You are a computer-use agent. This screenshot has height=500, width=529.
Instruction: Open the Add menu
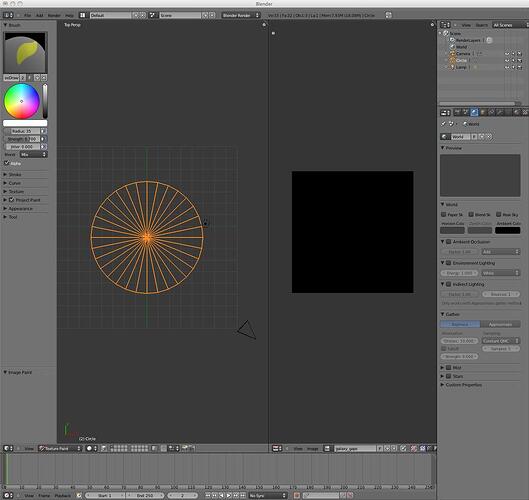pyautogui.click(x=39, y=16)
